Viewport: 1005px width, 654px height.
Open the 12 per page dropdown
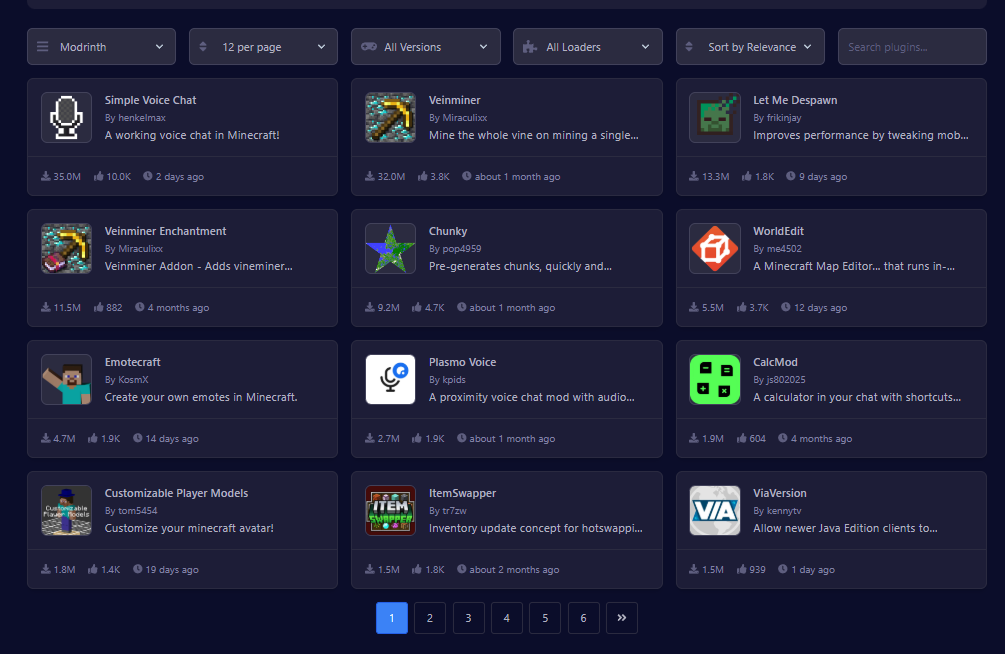pyautogui.click(x=263, y=46)
